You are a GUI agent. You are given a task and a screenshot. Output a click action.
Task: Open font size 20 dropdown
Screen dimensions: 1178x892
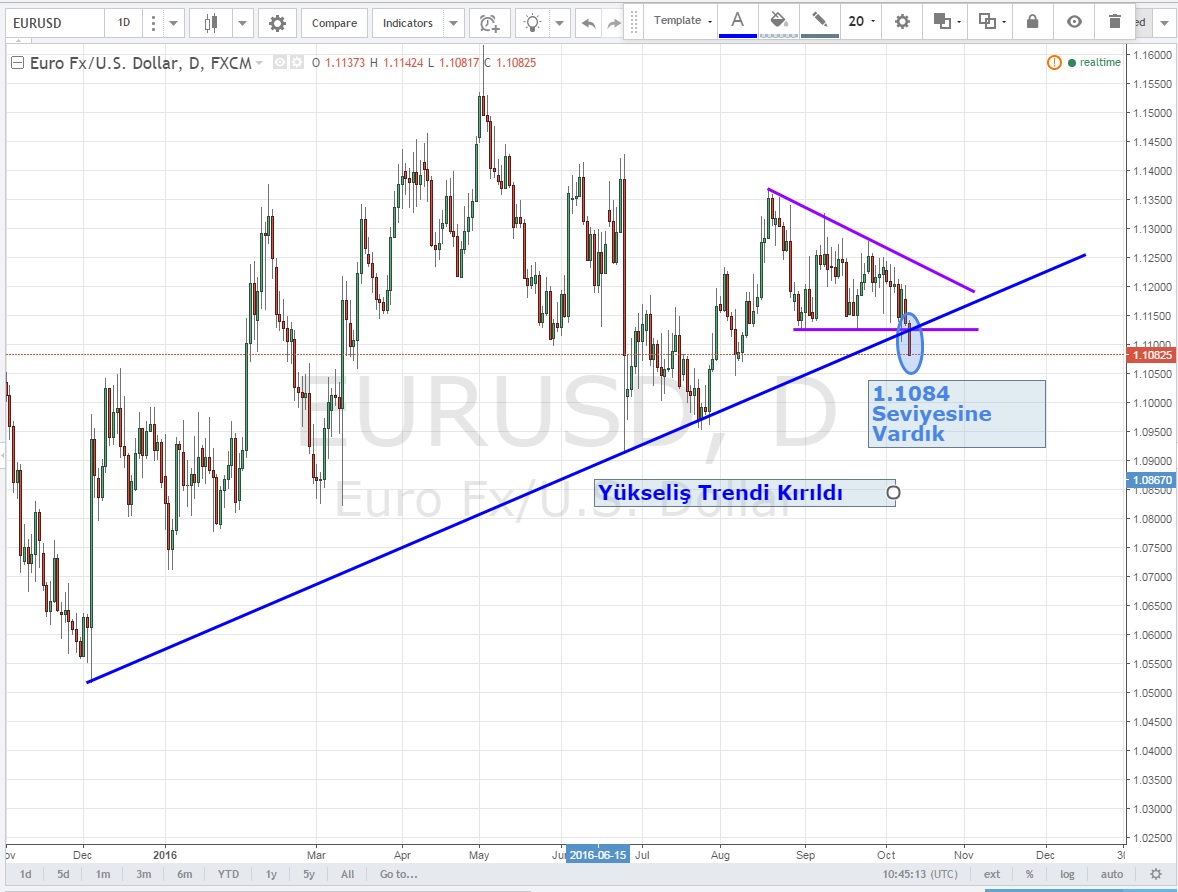tap(862, 21)
